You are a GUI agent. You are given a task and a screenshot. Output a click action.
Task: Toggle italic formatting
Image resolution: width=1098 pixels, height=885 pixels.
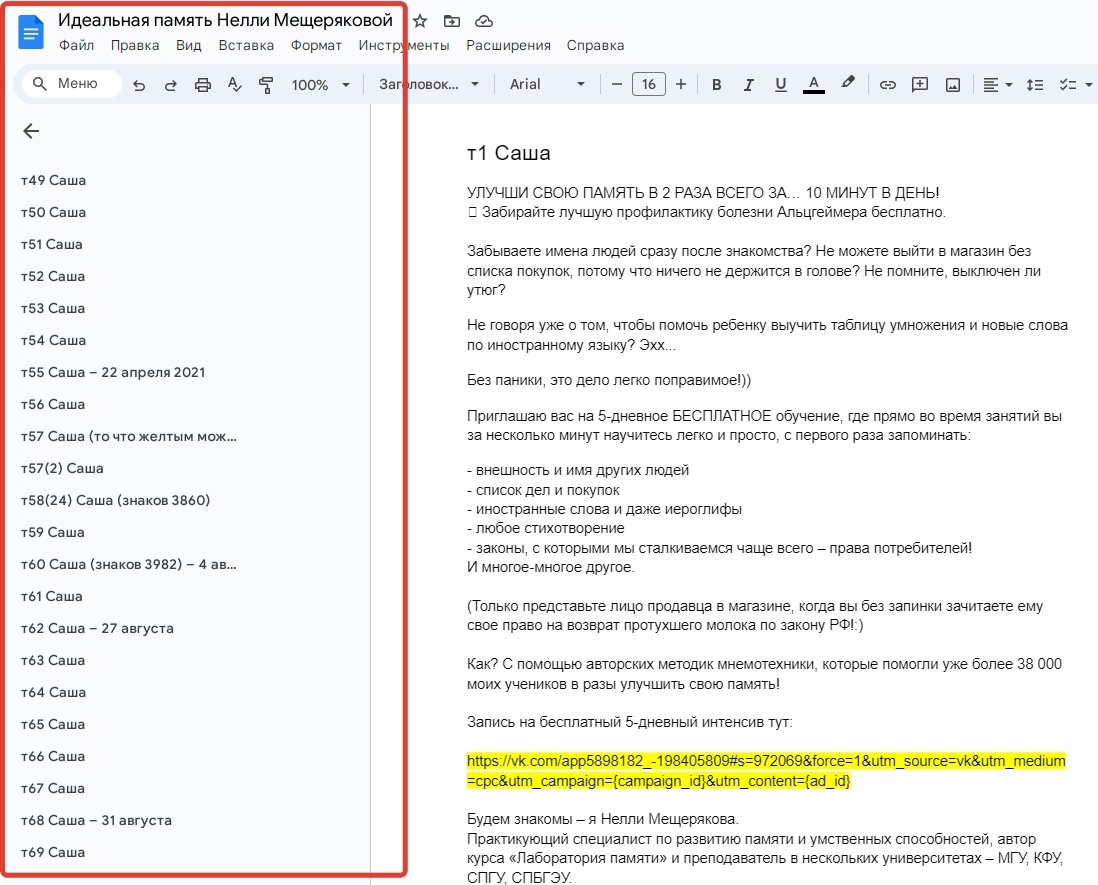click(x=749, y=85)
